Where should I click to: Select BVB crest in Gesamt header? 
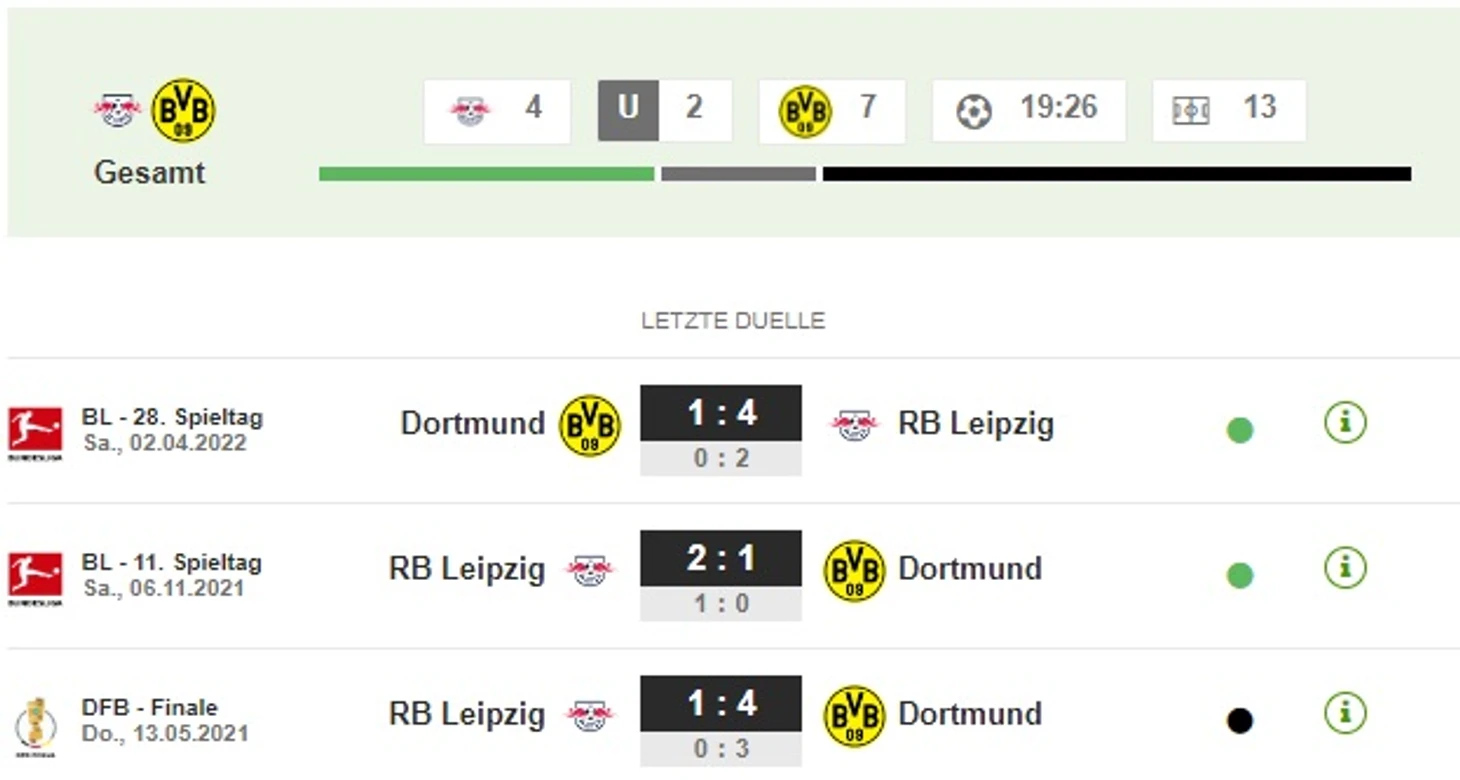click(184, 110)
